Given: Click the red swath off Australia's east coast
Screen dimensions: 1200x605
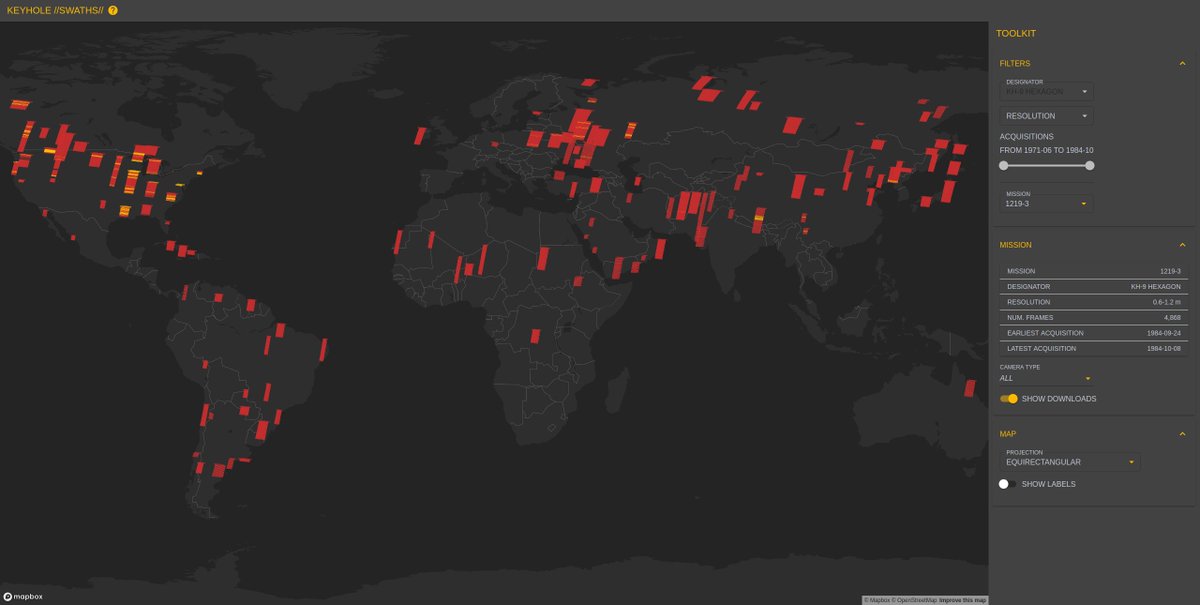Looking at the screenshot, I should 969,388.
